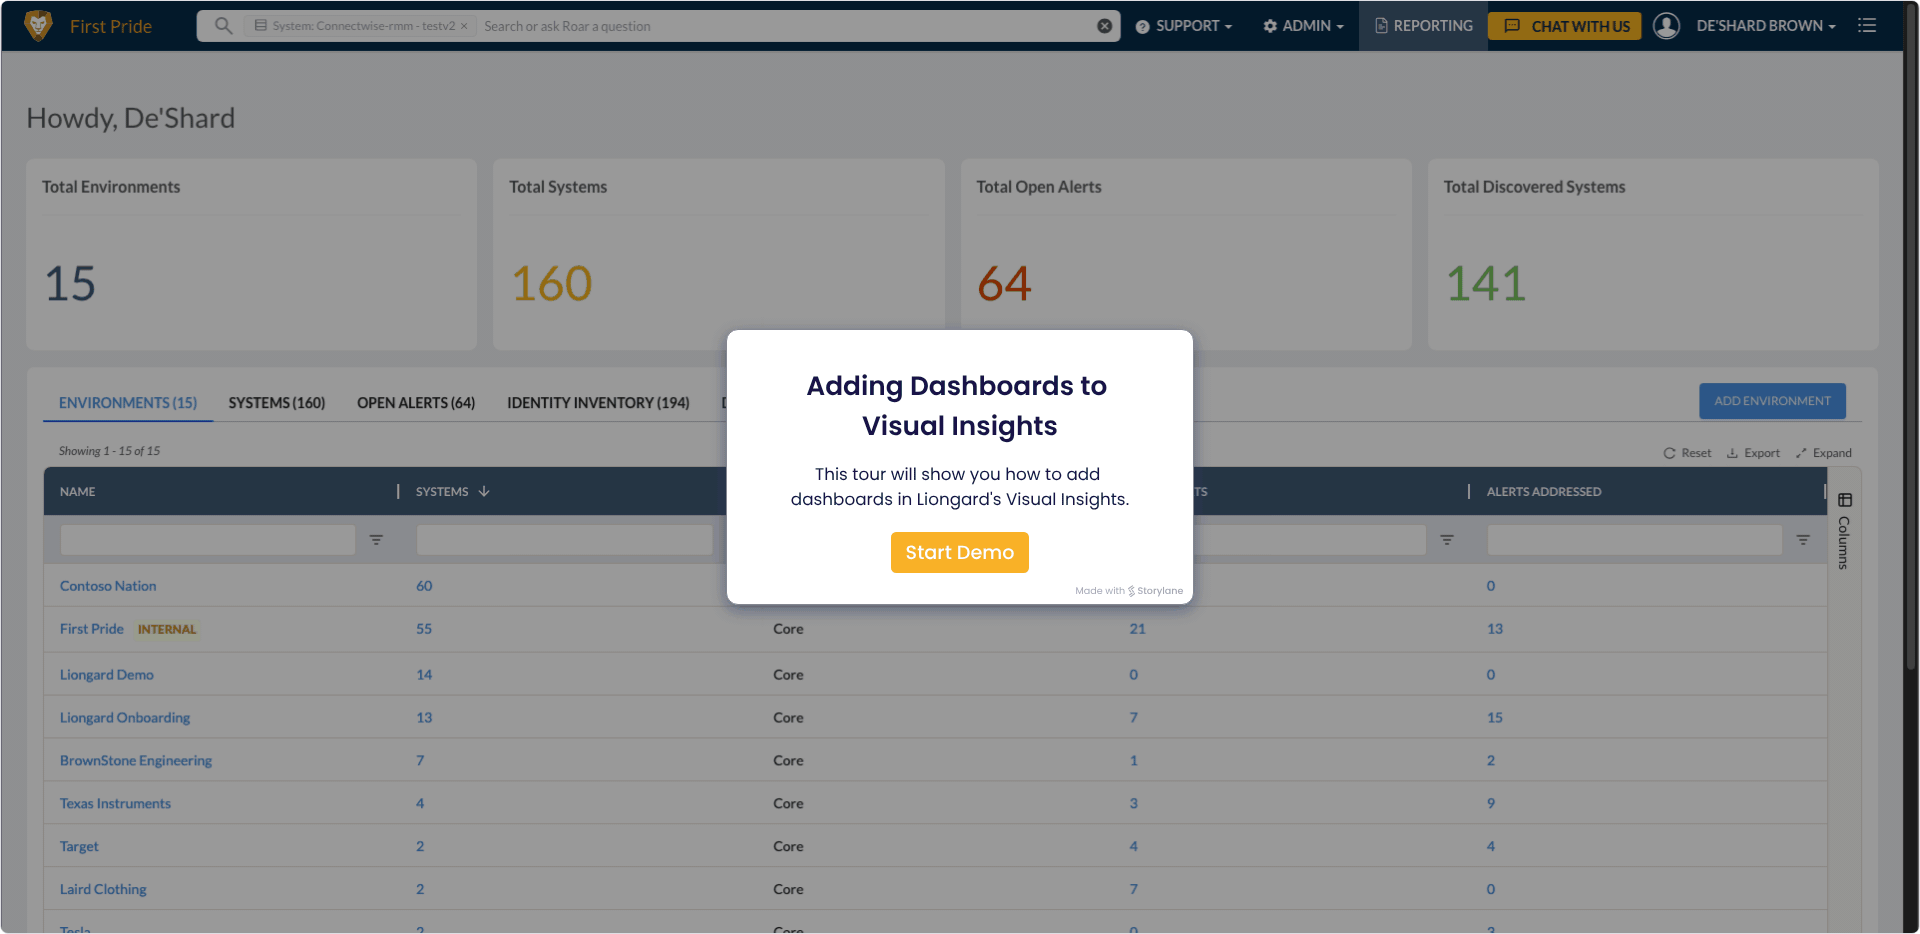1920x934 pixels.
Task: Switch to Open Alerts (64) tab
Action: 416,403
